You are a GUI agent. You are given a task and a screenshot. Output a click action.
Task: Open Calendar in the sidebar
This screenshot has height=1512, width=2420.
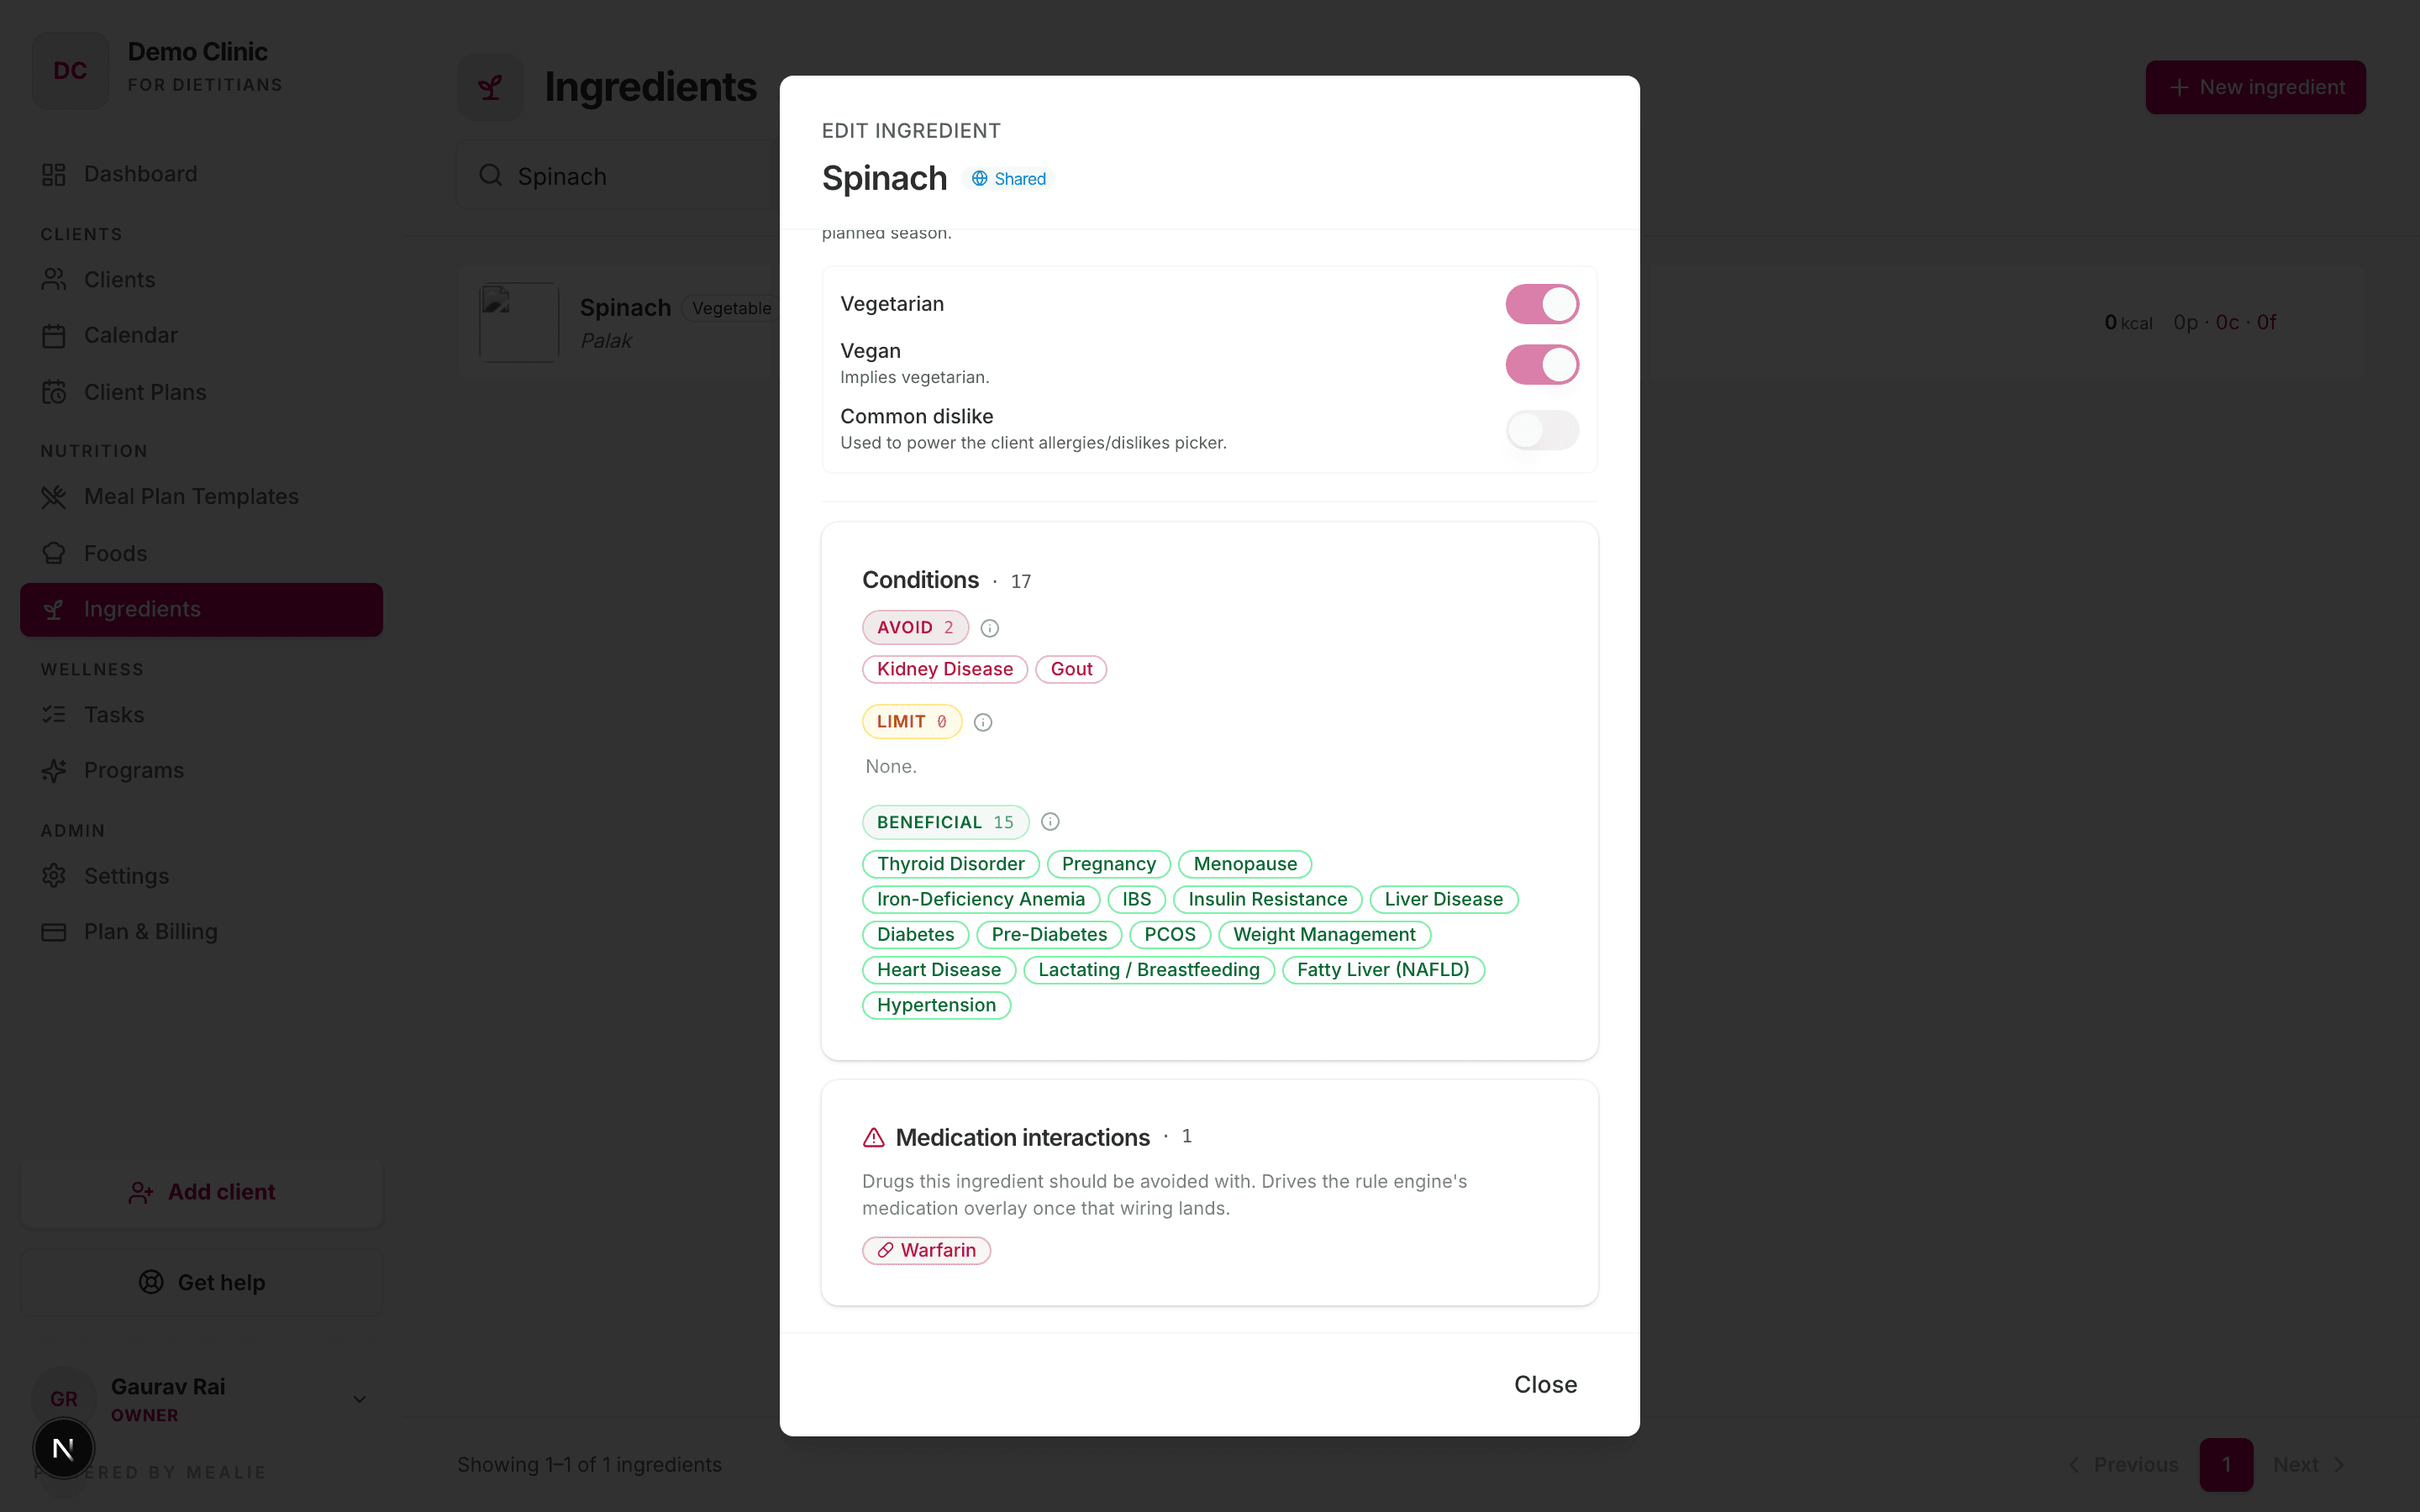[201, 335]
